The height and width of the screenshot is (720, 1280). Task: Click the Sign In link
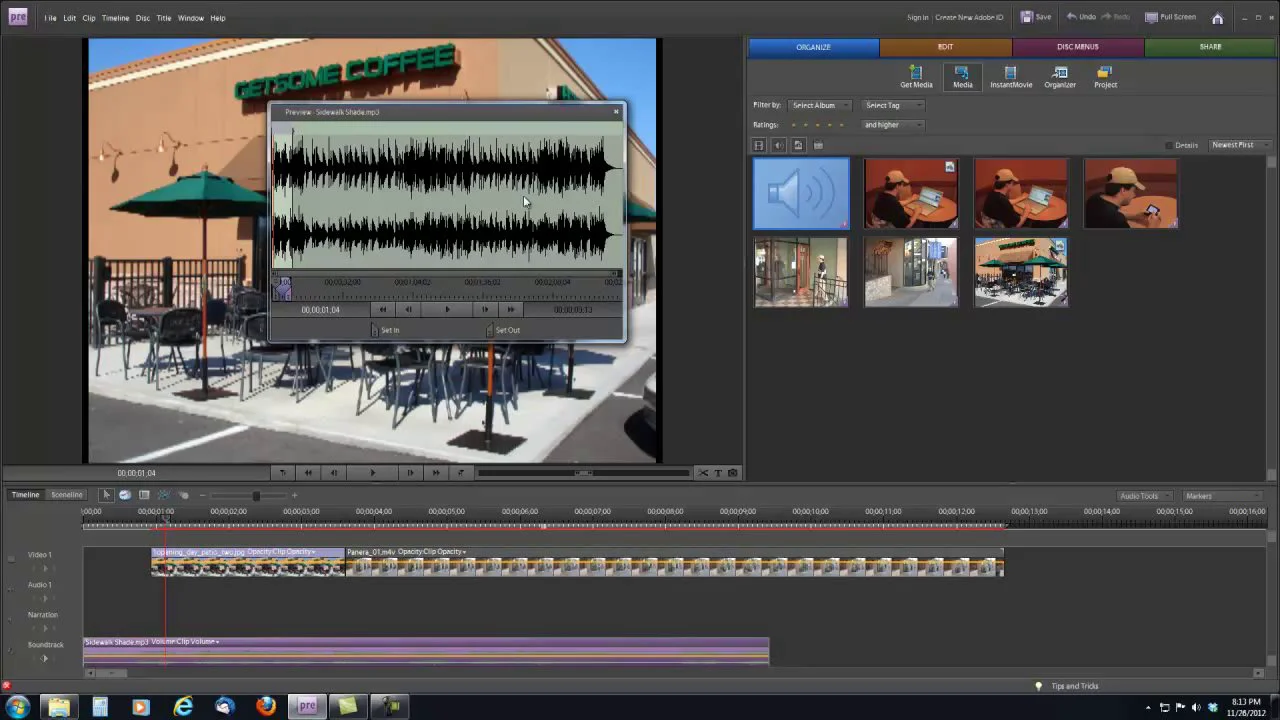coord(917,18)
